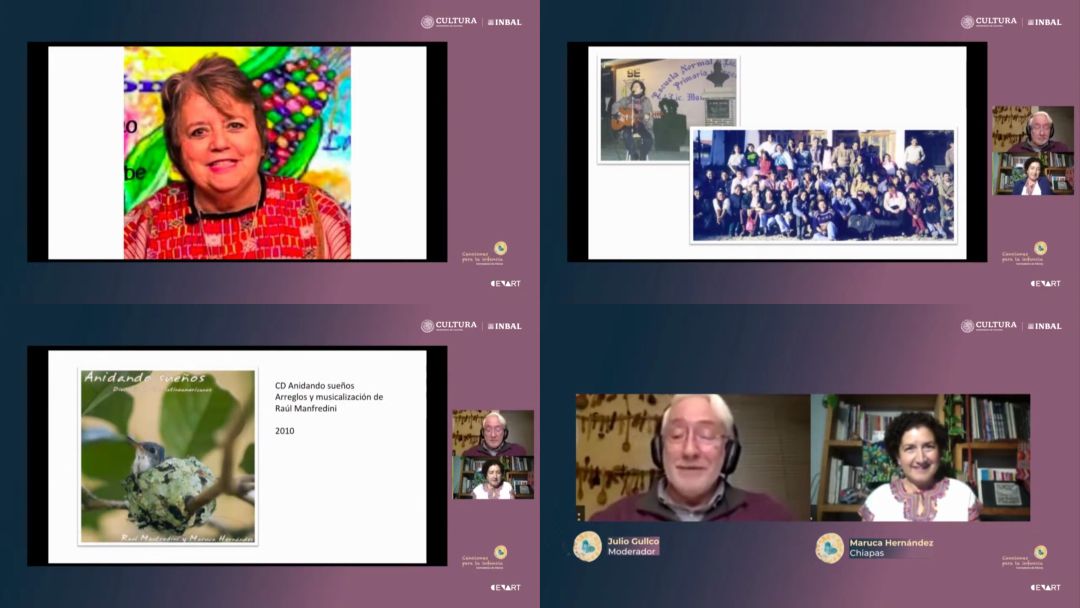Select the smiling woman portrait in the top-left slide
The image size is (1080, 608).
coord(237,152)
